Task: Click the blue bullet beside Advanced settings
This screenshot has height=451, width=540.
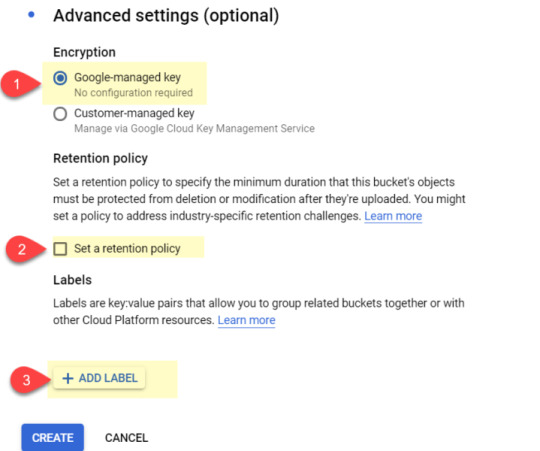Action: point(31,14)
